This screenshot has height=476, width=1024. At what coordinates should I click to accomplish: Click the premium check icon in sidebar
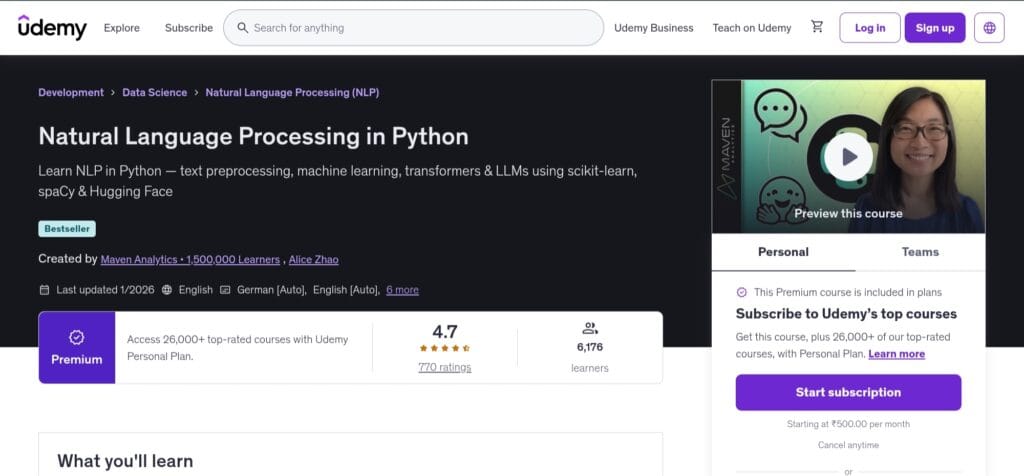click(x=741, y=293)
